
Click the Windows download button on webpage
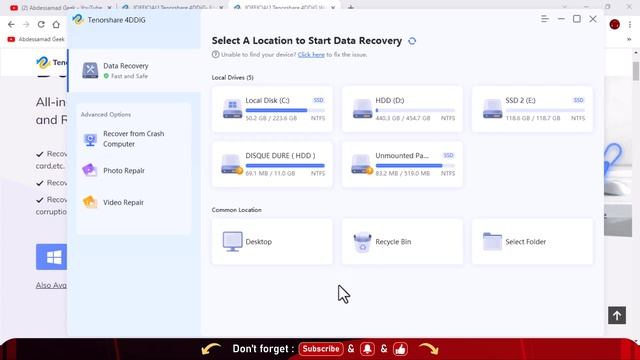coord(51,257)
